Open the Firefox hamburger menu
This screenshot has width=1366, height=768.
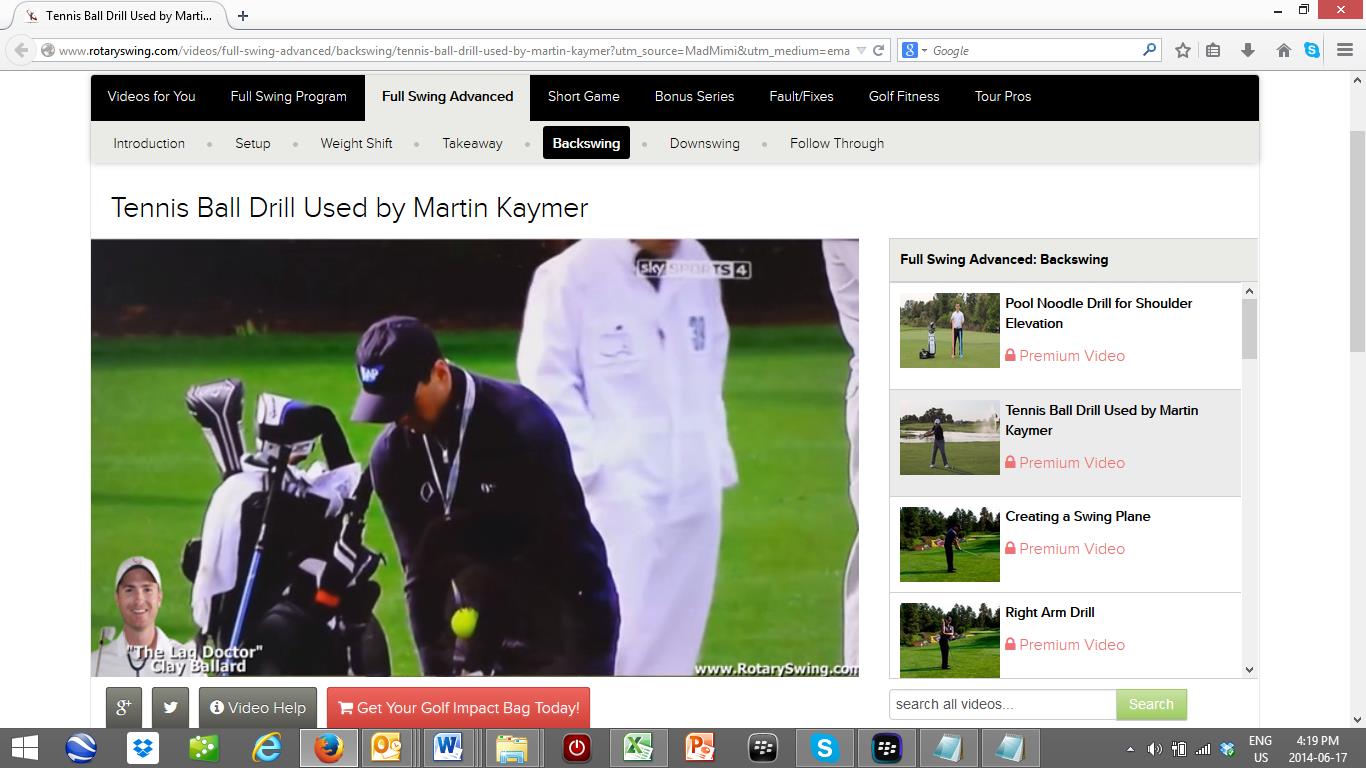[x=1345, y=50]
